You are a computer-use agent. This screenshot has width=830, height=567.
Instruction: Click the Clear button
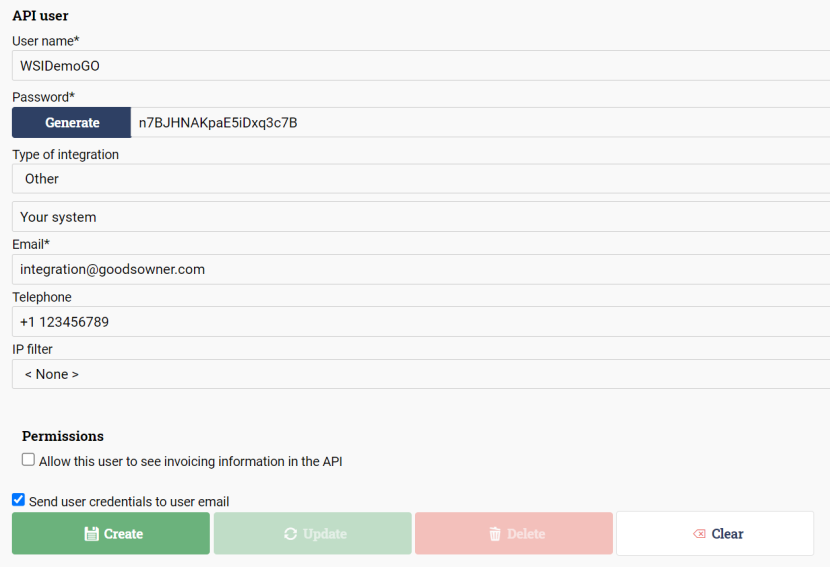point(715,533)
